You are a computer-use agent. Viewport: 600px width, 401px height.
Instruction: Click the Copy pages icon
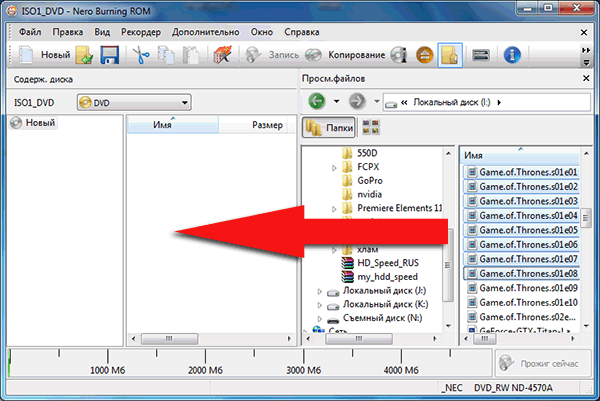point(166,55)
